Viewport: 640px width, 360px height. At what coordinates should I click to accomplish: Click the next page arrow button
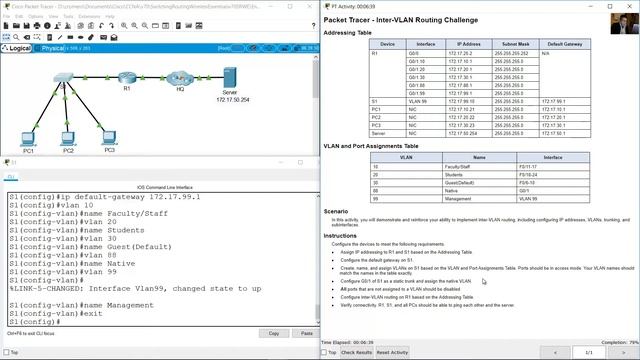click(x=623, y=352)
